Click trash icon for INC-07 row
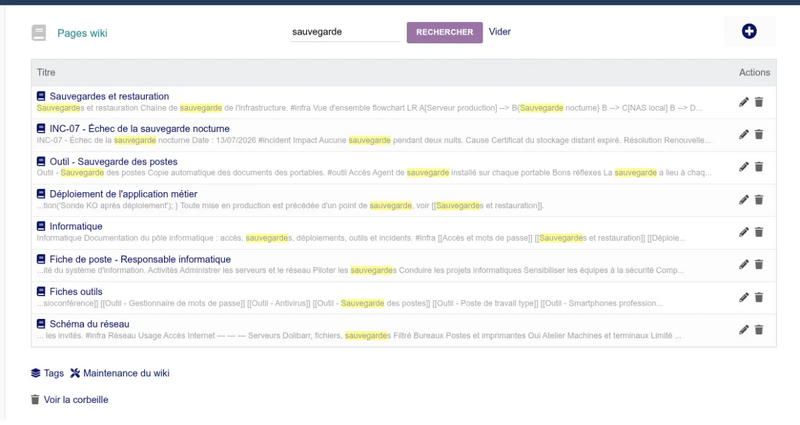800x425 pixels. click(759, 134)
